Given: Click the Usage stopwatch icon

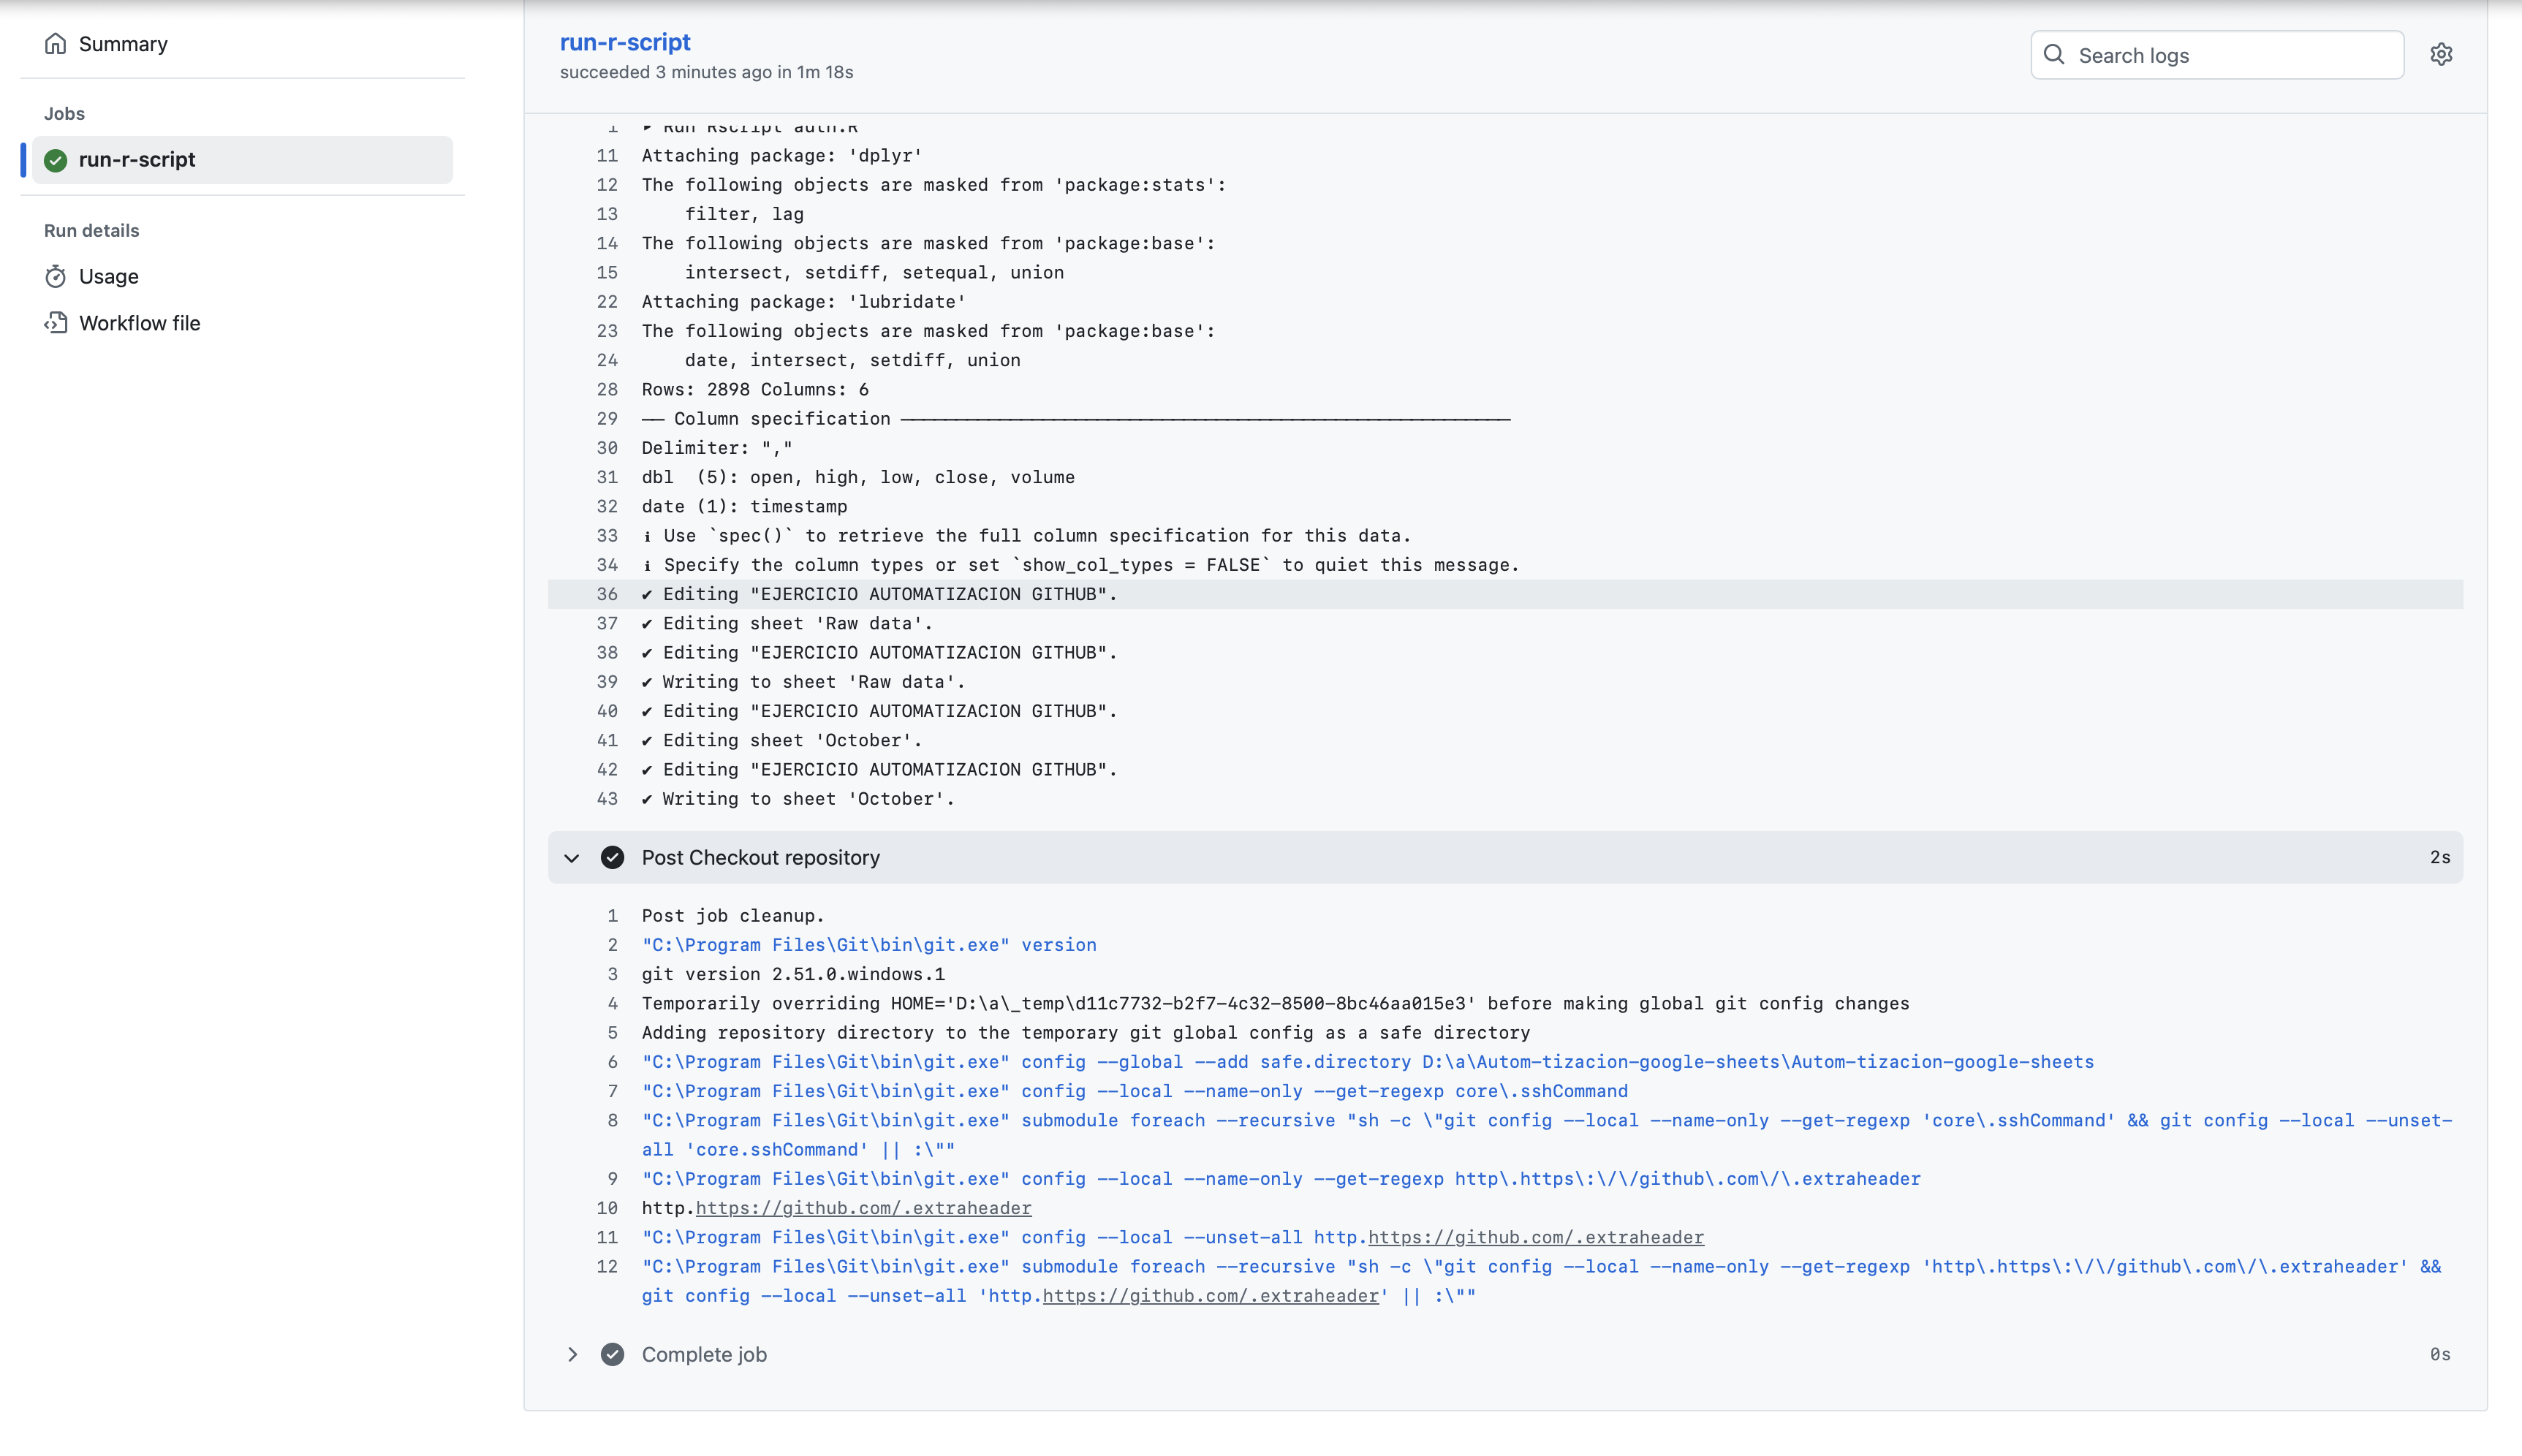Looking at the screenshot, I should [x=56, y=276].
